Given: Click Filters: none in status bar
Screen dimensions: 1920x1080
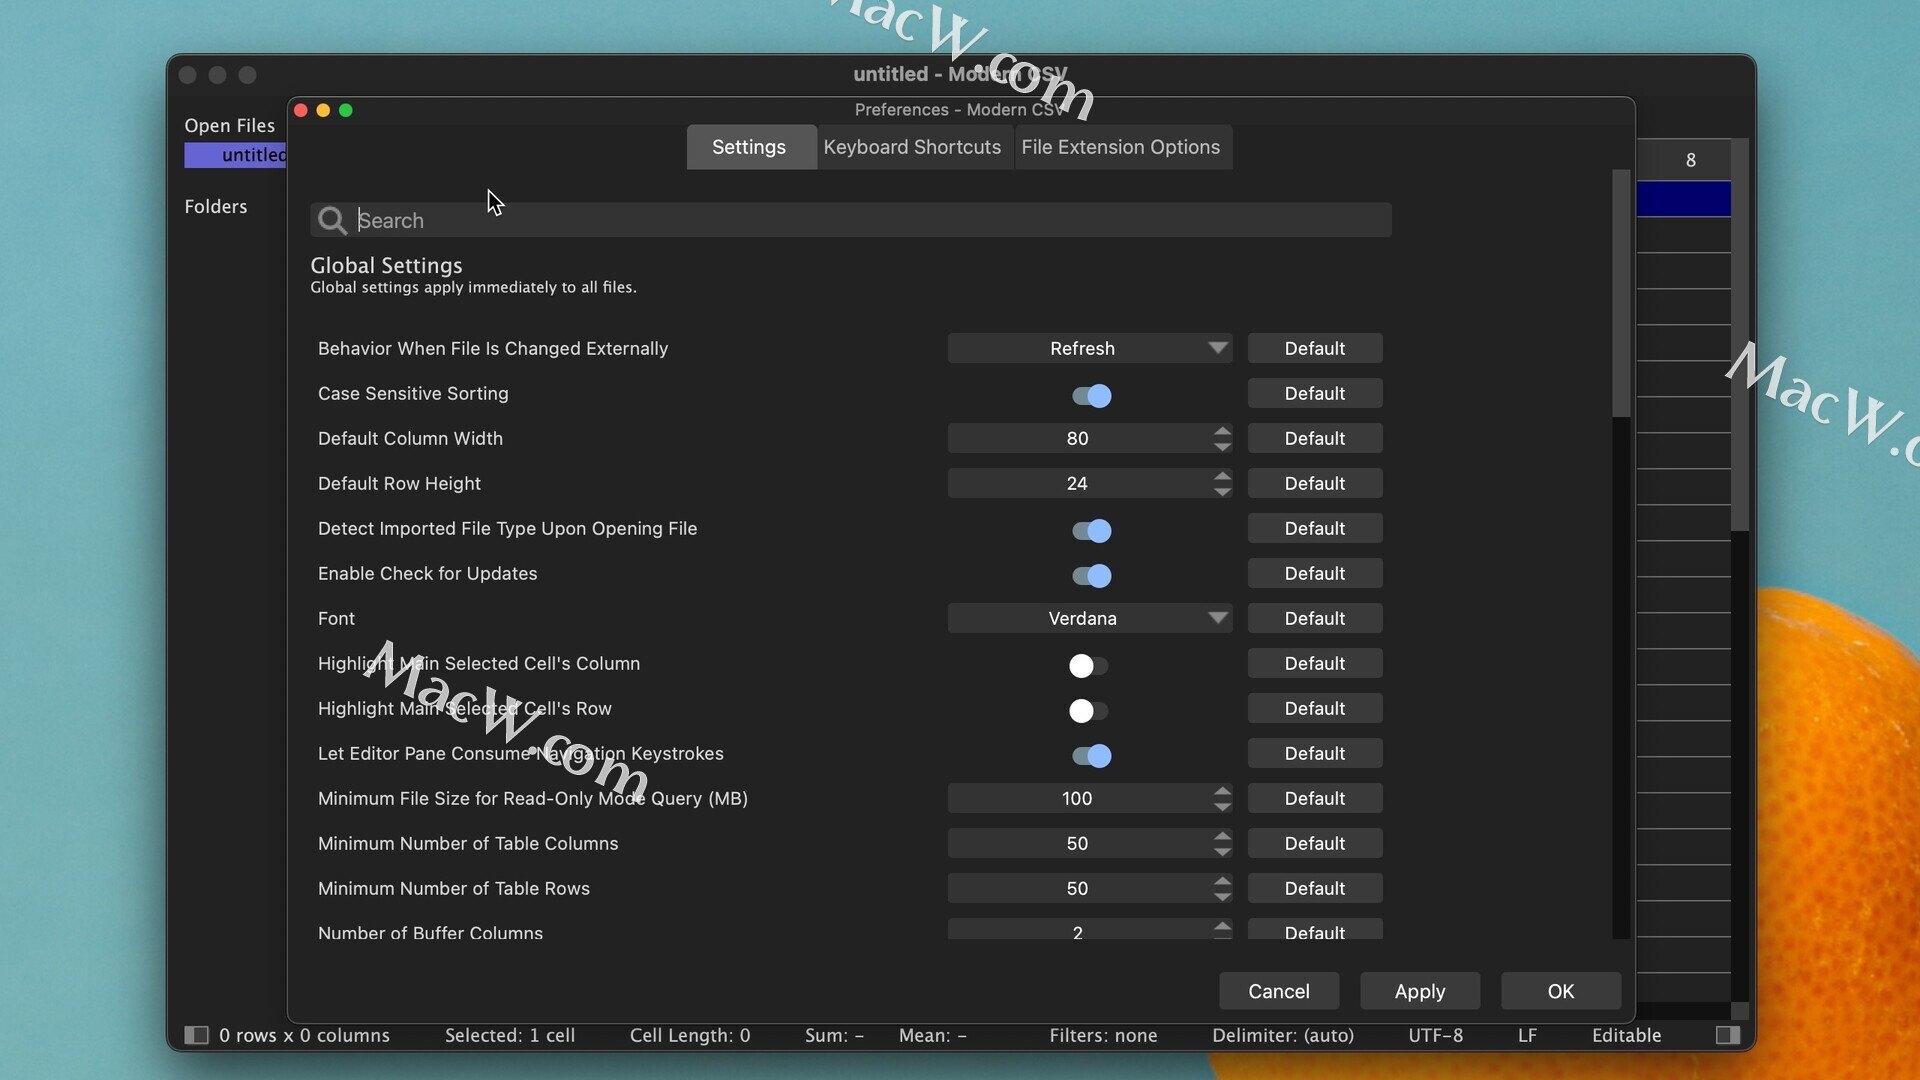Looking at the screenshot, I should (1103, 1035).
